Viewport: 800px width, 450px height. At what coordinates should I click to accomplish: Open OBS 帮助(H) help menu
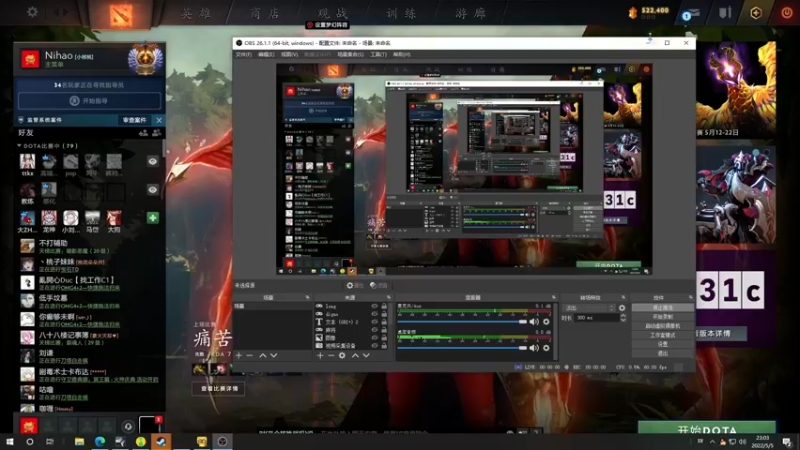pos(402,55)
